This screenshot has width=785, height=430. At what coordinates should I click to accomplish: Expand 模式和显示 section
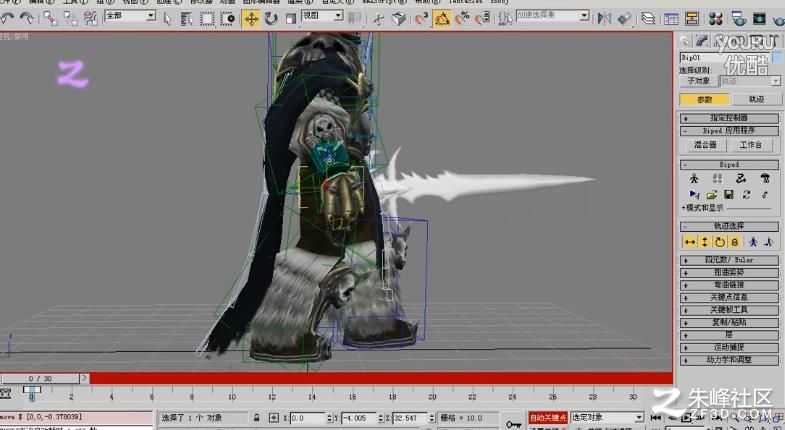click(x=702, y=208)
